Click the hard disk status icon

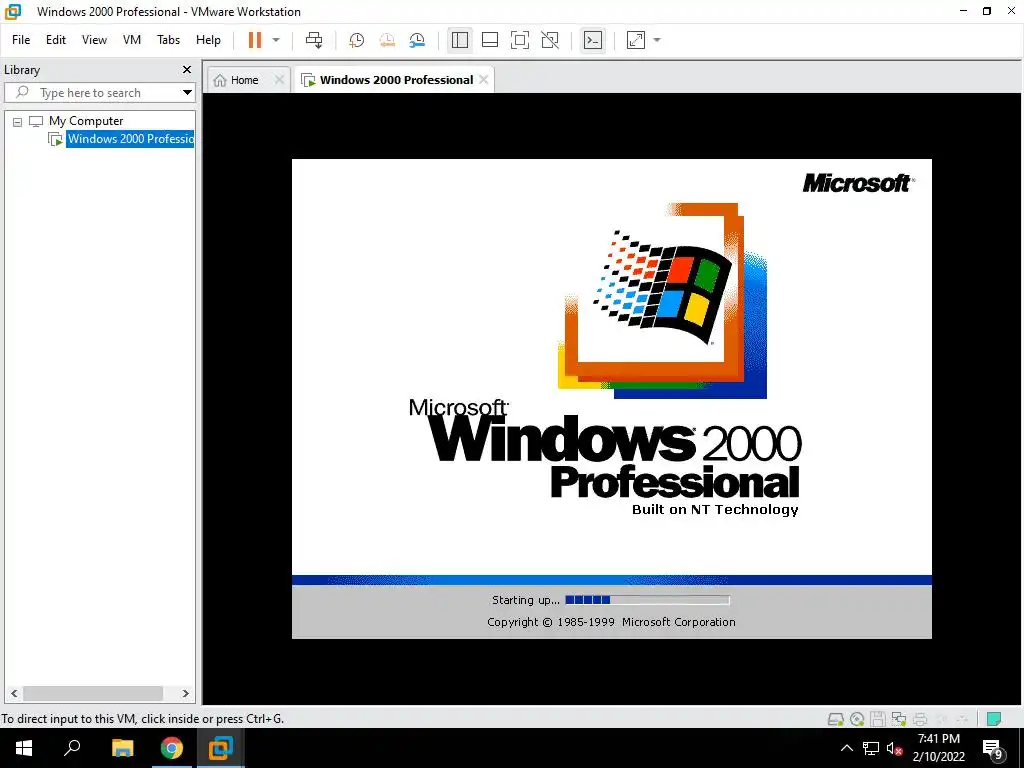click(835, 719)
